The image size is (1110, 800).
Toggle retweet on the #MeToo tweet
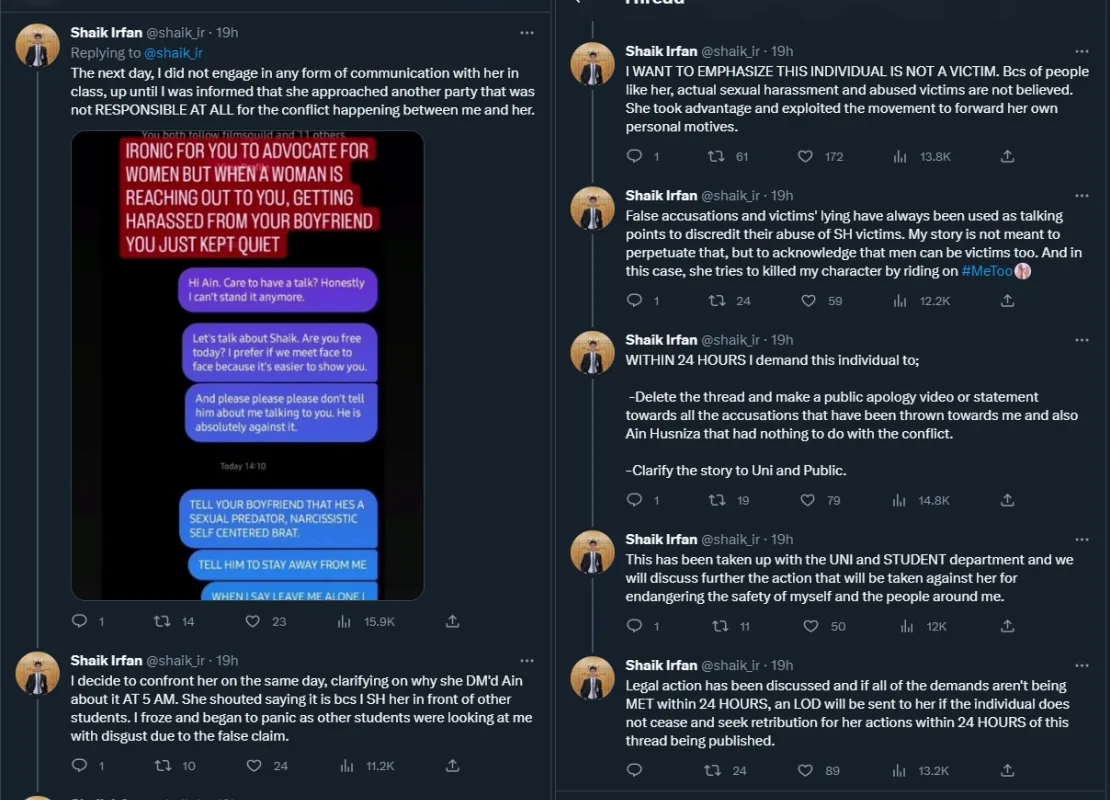(716, 300)
